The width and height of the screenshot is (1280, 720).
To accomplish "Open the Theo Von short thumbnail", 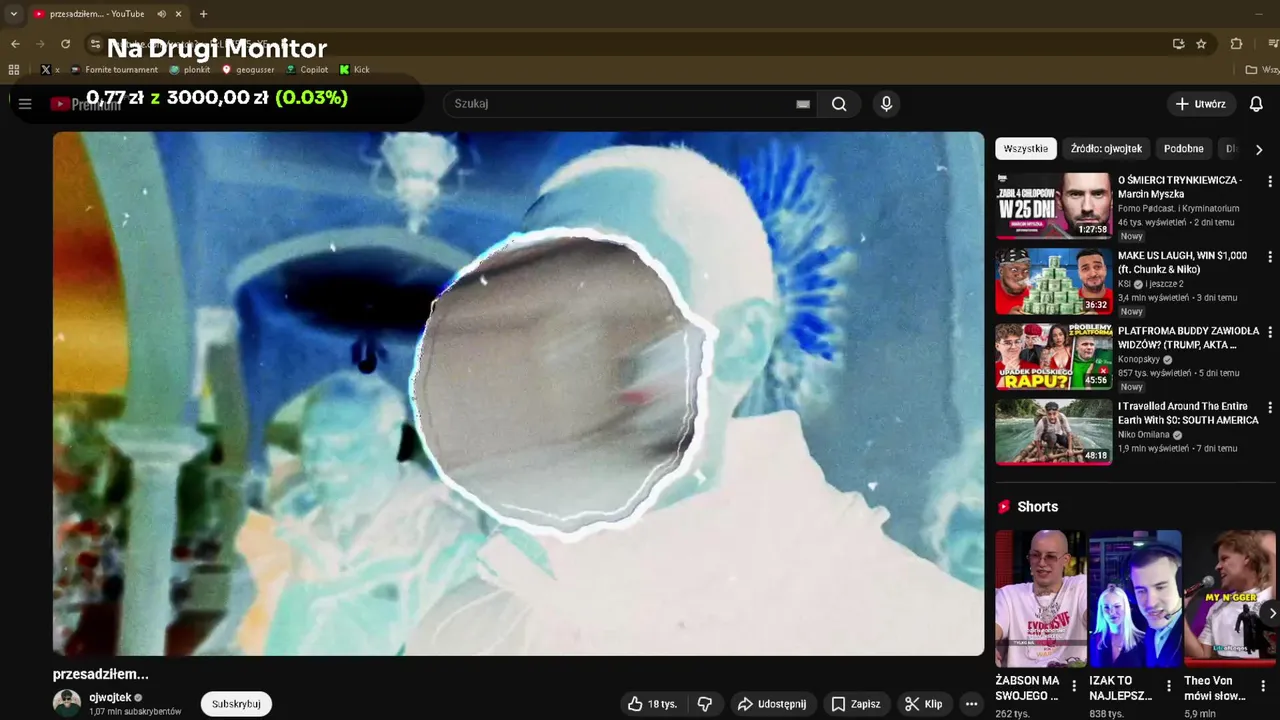I will tap(1230, 598).
